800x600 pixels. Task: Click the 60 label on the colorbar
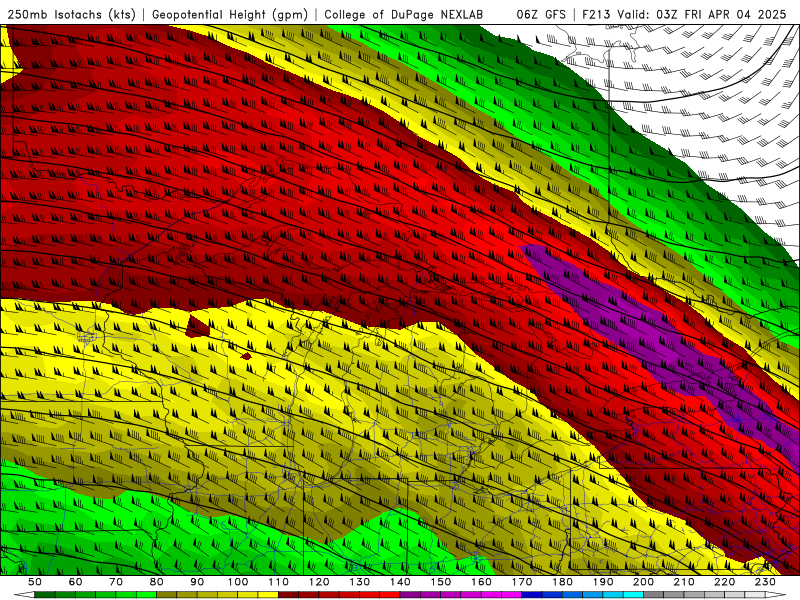coord(76,582)
